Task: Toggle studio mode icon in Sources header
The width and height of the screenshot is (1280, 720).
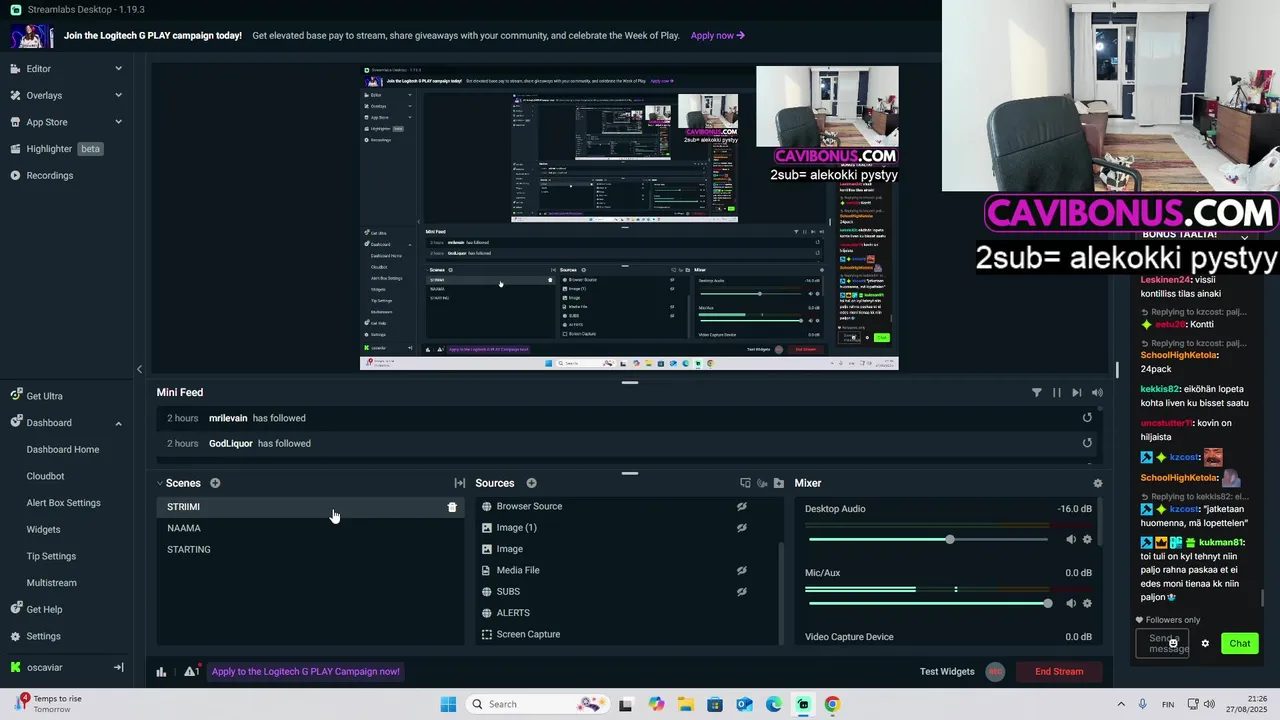Action: [x=762, y=483]
